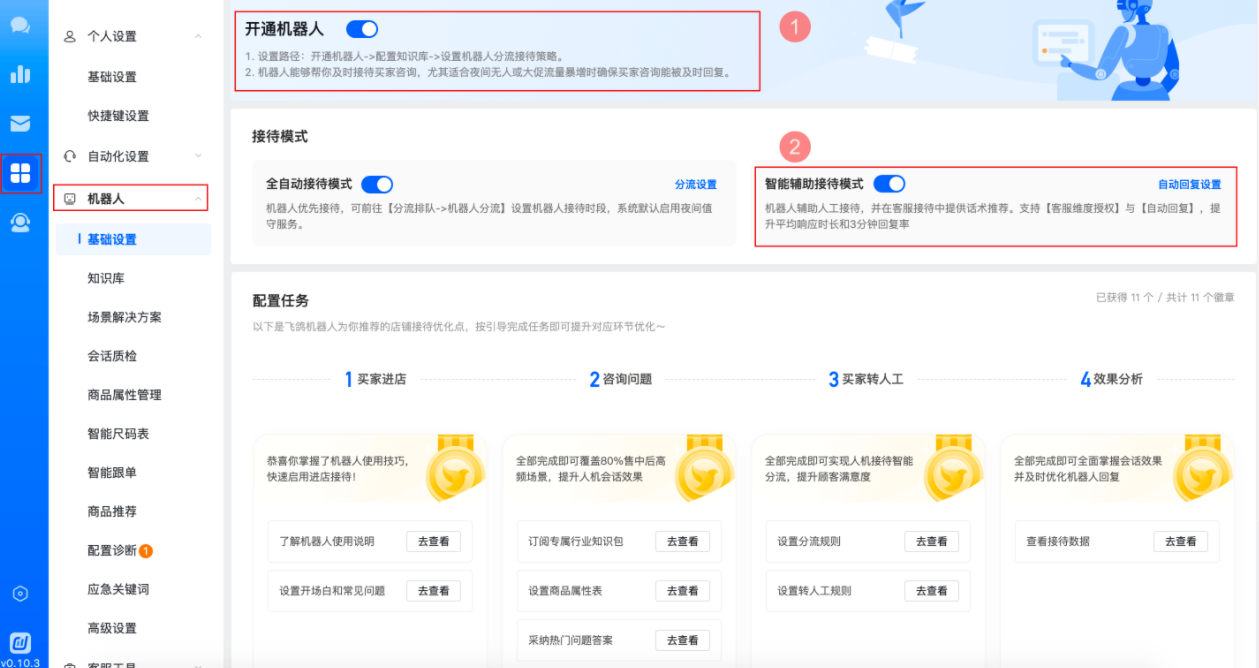The height and width of the screenshot is (668, 1259).
Task: Open the 分流设置 link
Action: click(x=695, y=185)
